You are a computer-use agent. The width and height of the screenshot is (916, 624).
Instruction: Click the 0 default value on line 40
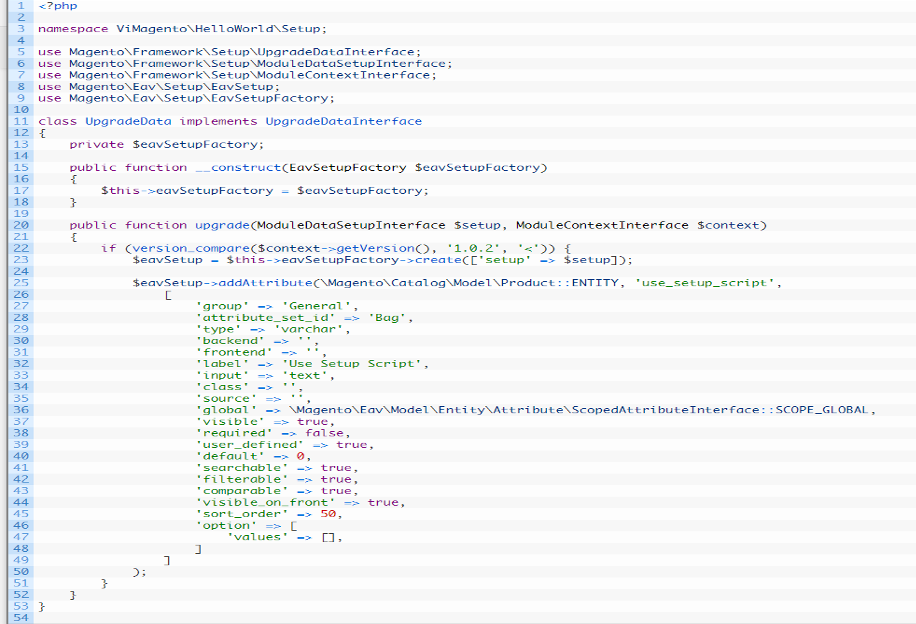tap(300, 456)
